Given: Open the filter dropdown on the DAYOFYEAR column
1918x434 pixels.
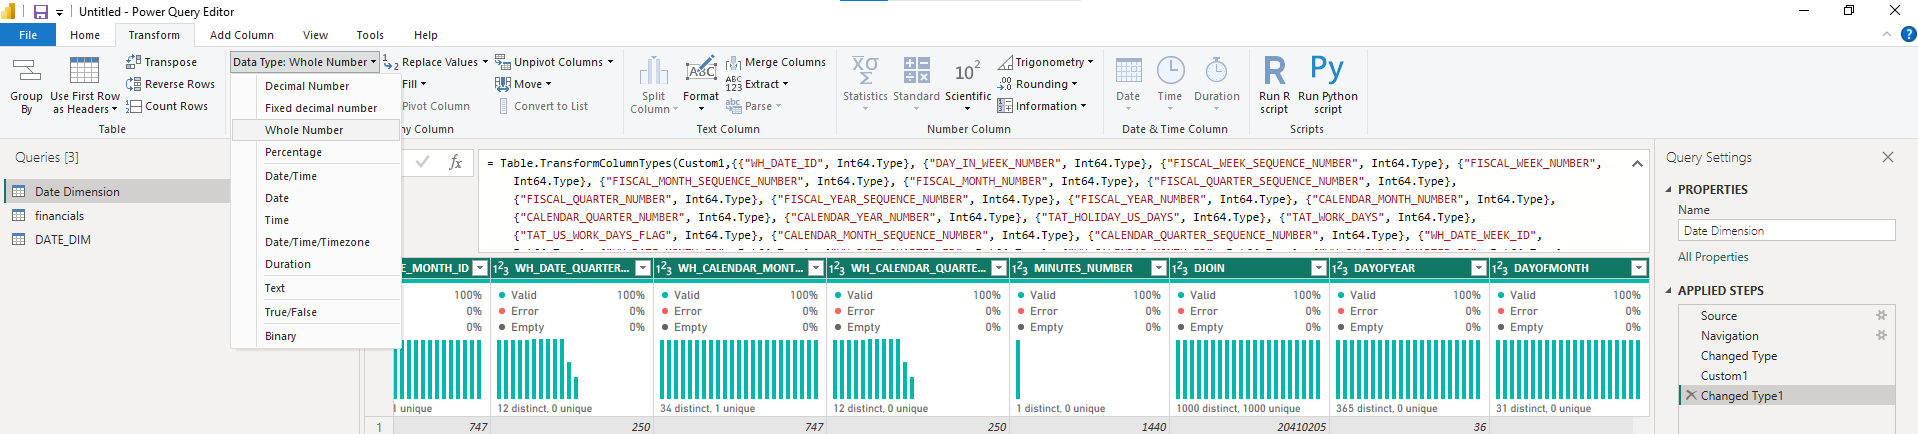Looking at the screenshot, I should coord(1479,268).
